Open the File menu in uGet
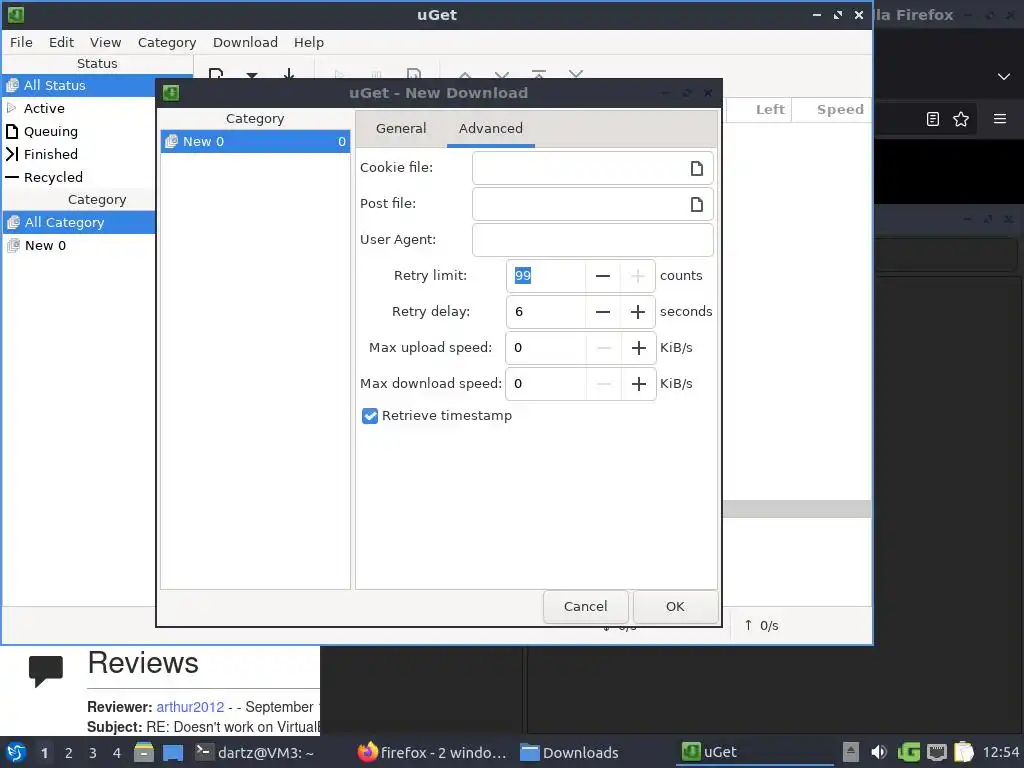The height and width of the screenshot is (768, 1024). click(x=21, y=42)
